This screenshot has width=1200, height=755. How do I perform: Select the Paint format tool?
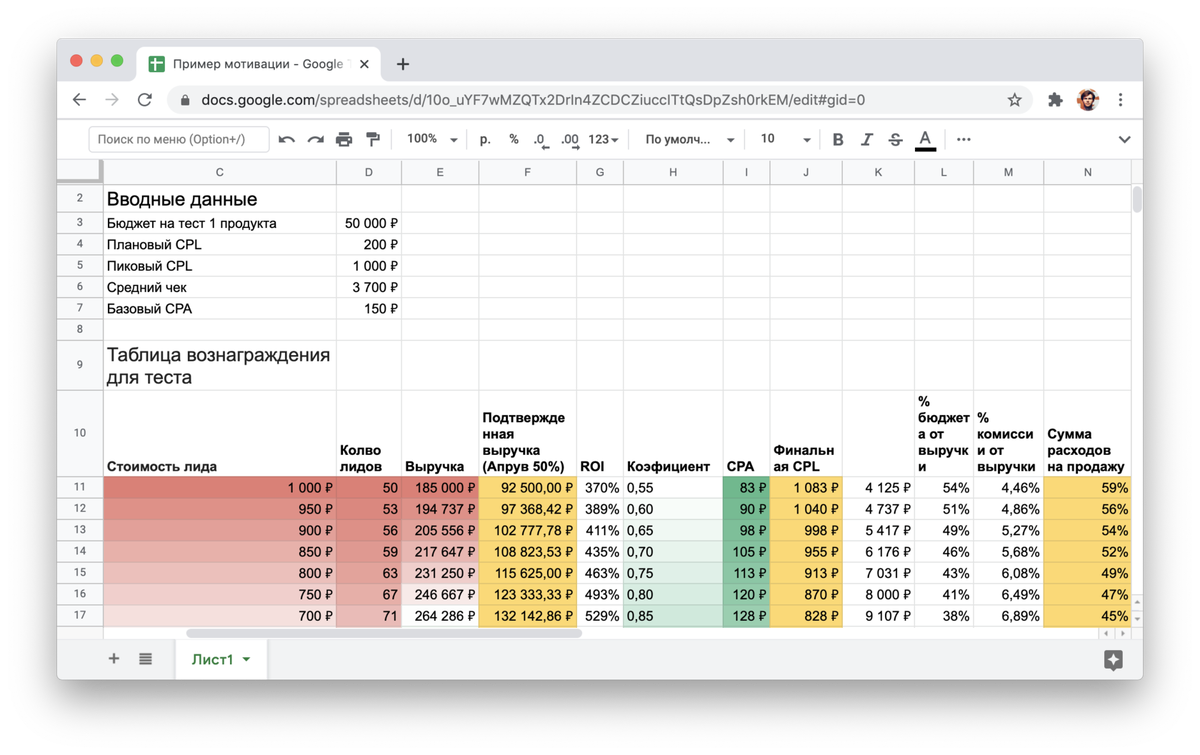[x=371, y=139]
